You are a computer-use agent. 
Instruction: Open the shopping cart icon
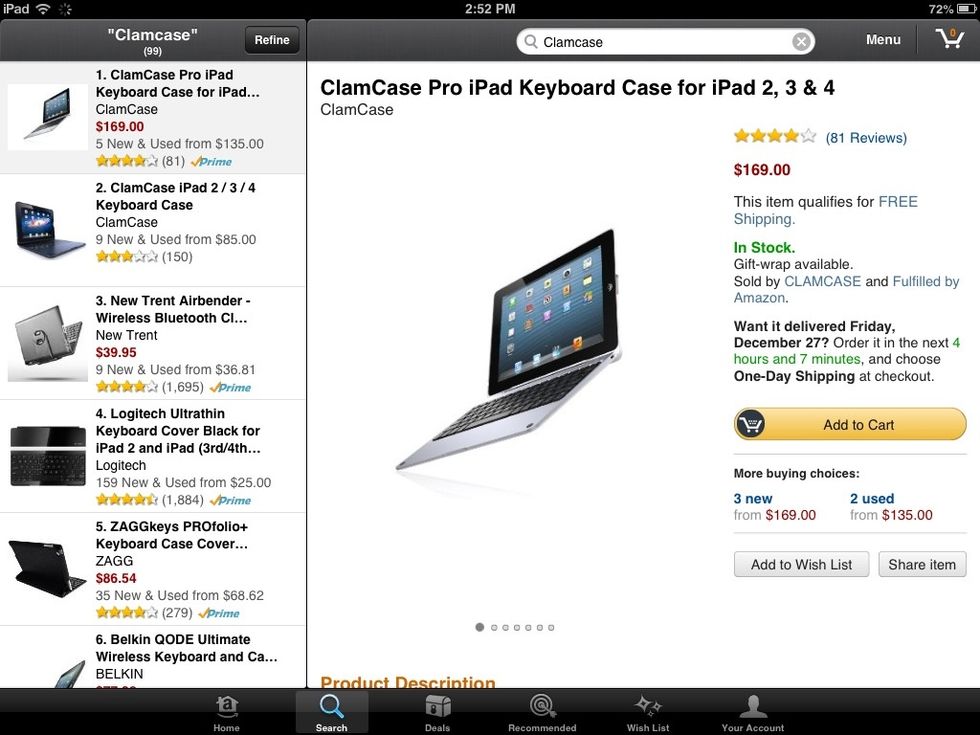coord(950,39)
